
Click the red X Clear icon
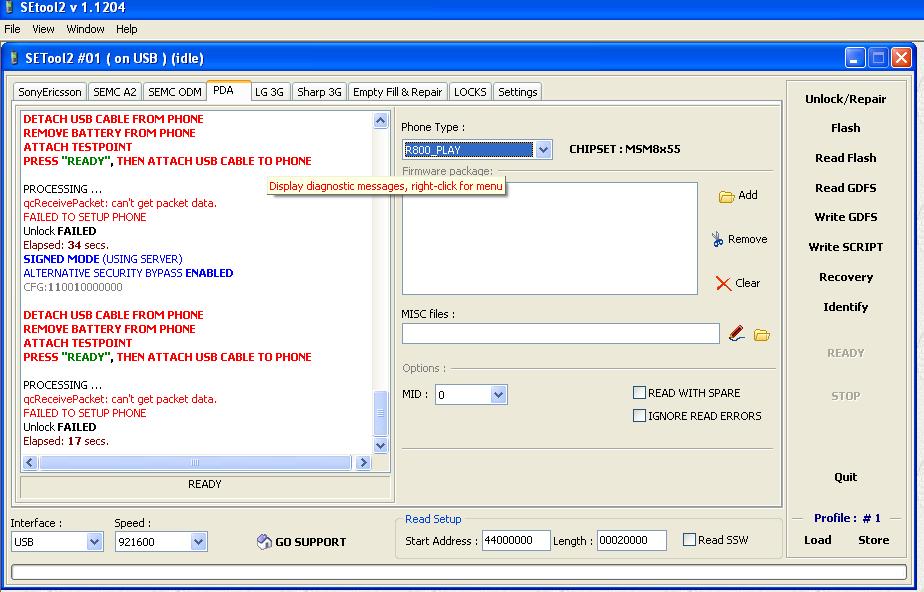point(723,283)
